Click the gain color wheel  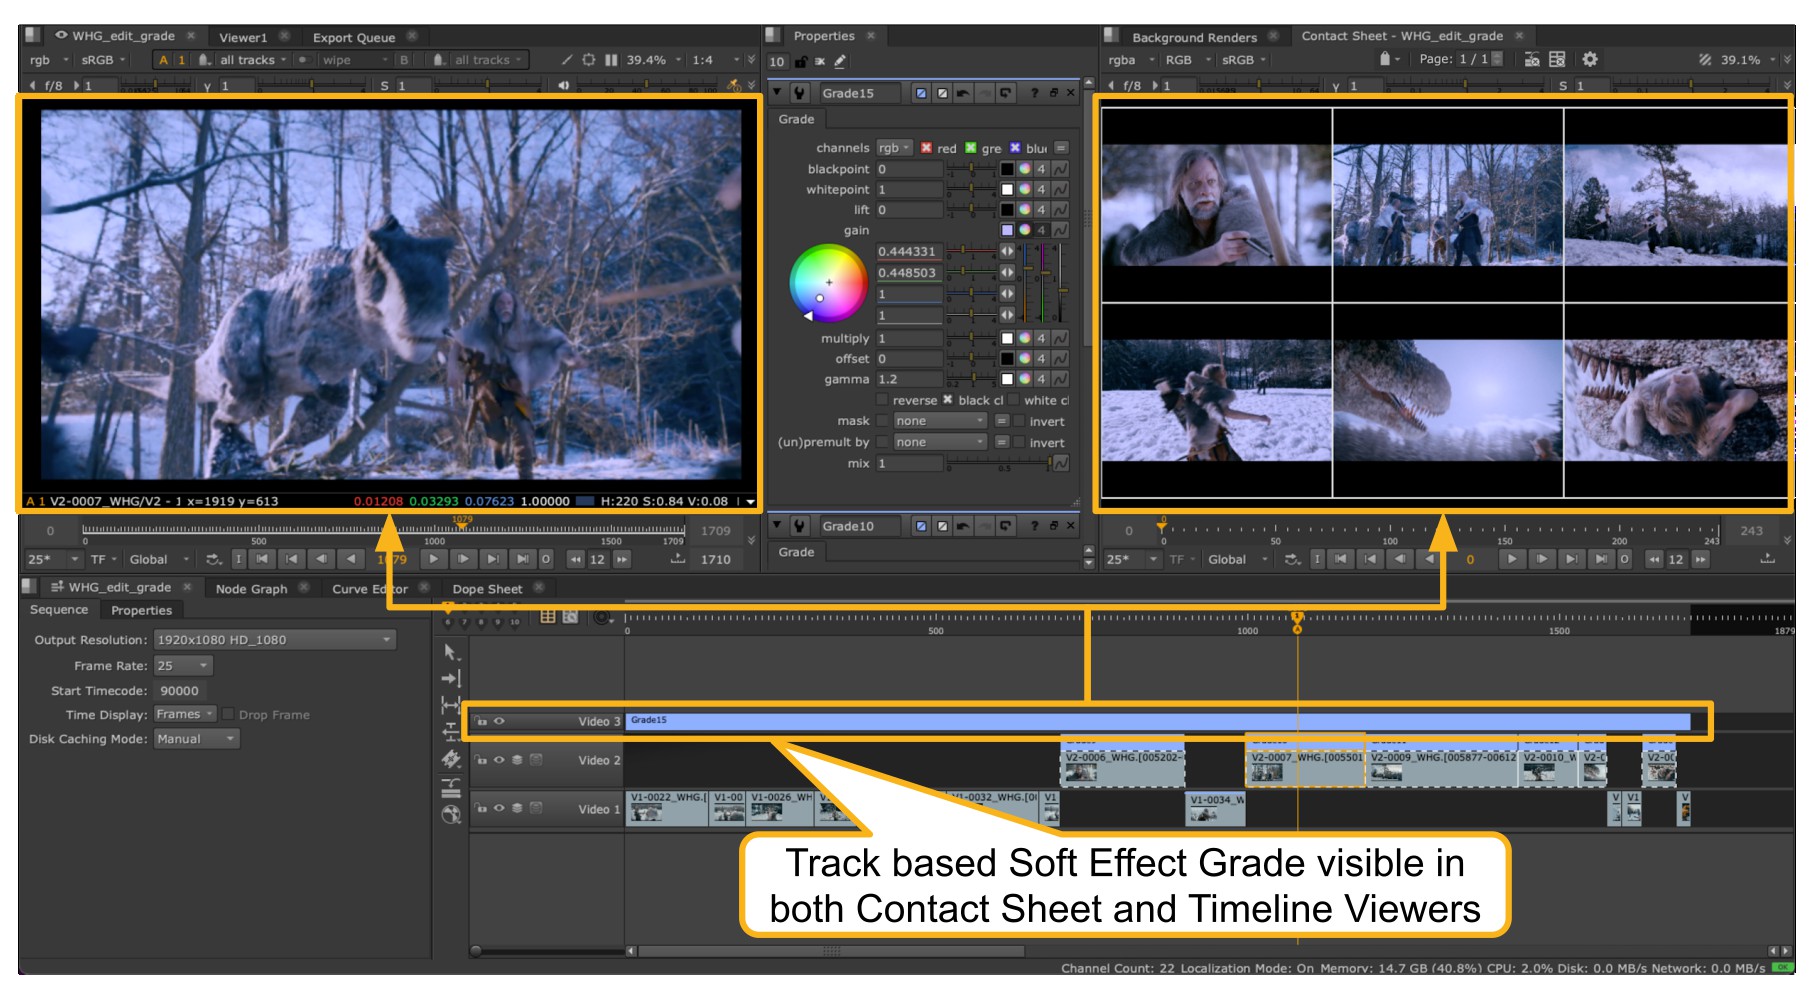(828, 284)
